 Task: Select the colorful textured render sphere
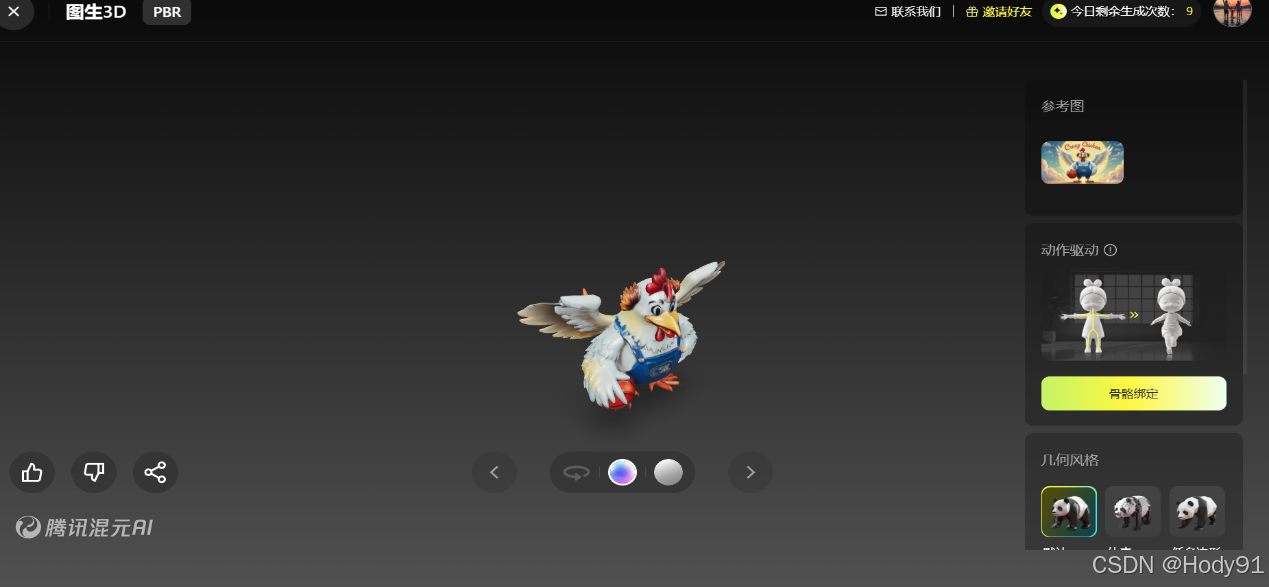[622, 472]
